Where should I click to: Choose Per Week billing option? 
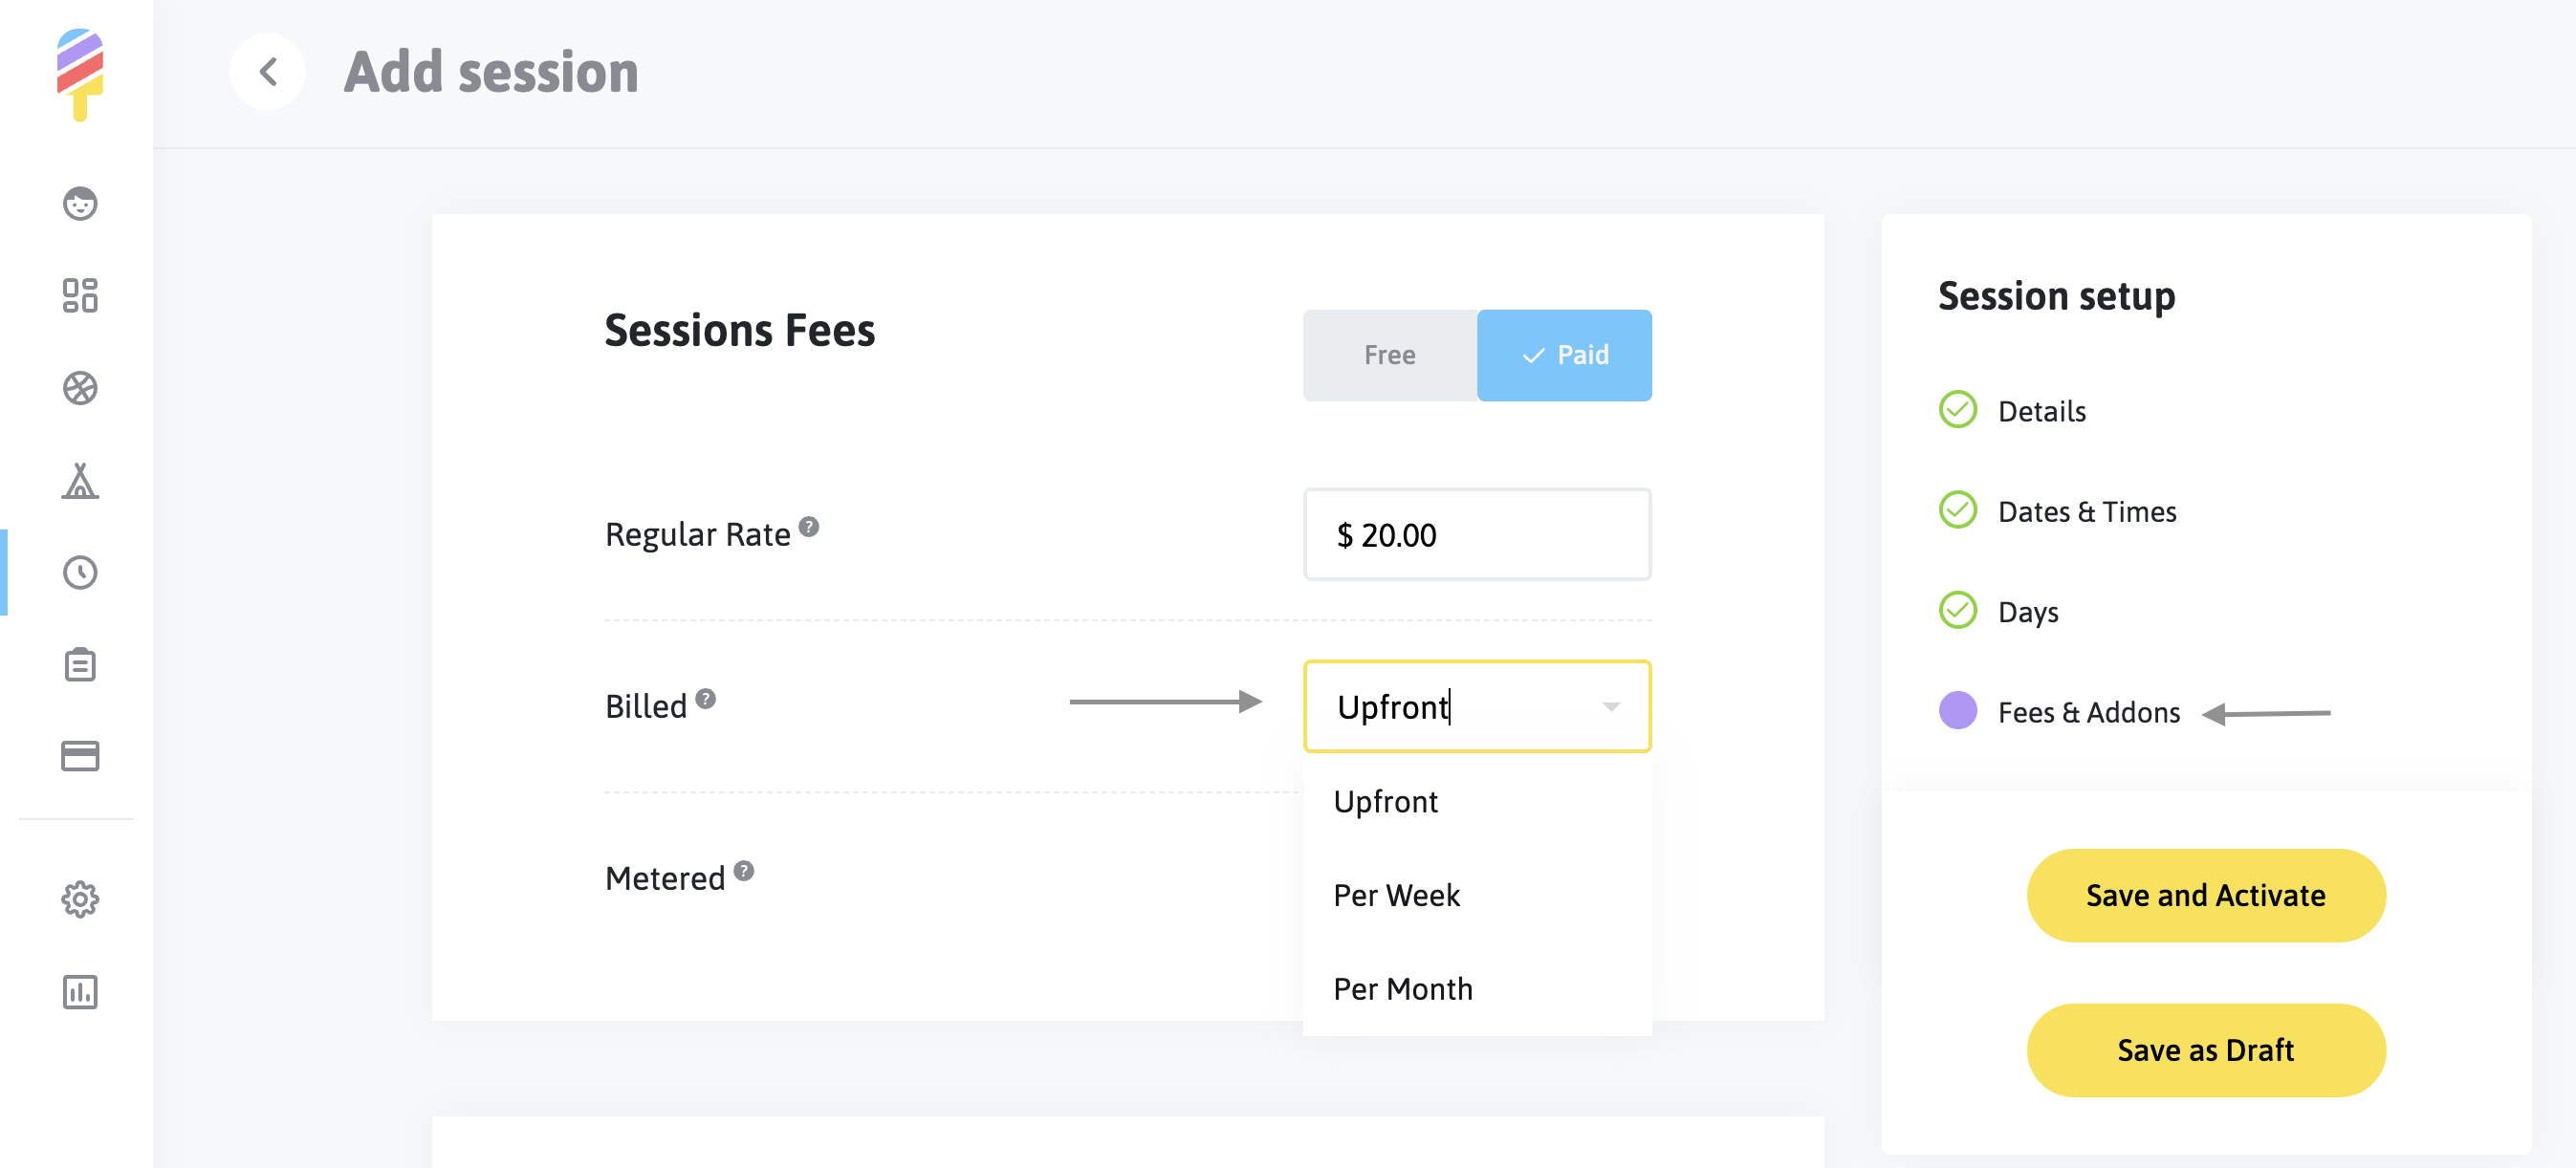pyautogui.click(x=1396, y=895)
